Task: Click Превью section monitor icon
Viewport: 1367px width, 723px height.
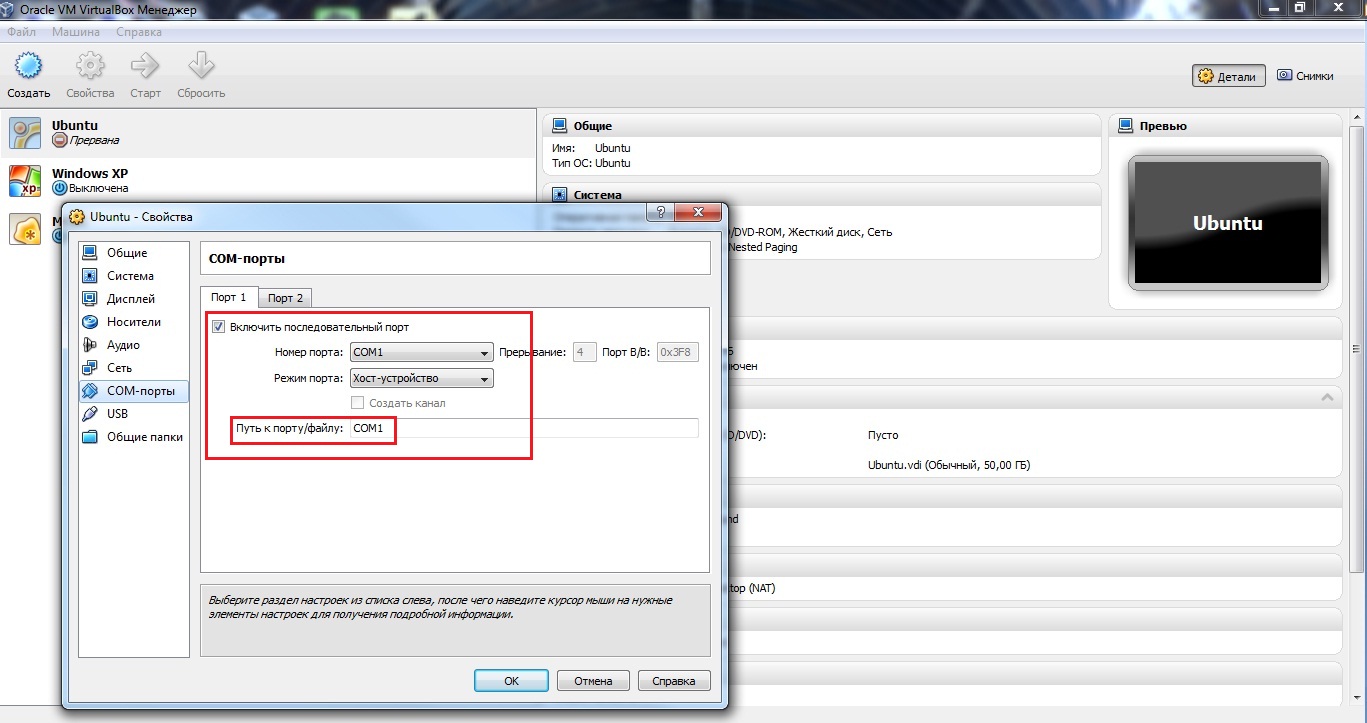Action: [x=1126, y=126]
